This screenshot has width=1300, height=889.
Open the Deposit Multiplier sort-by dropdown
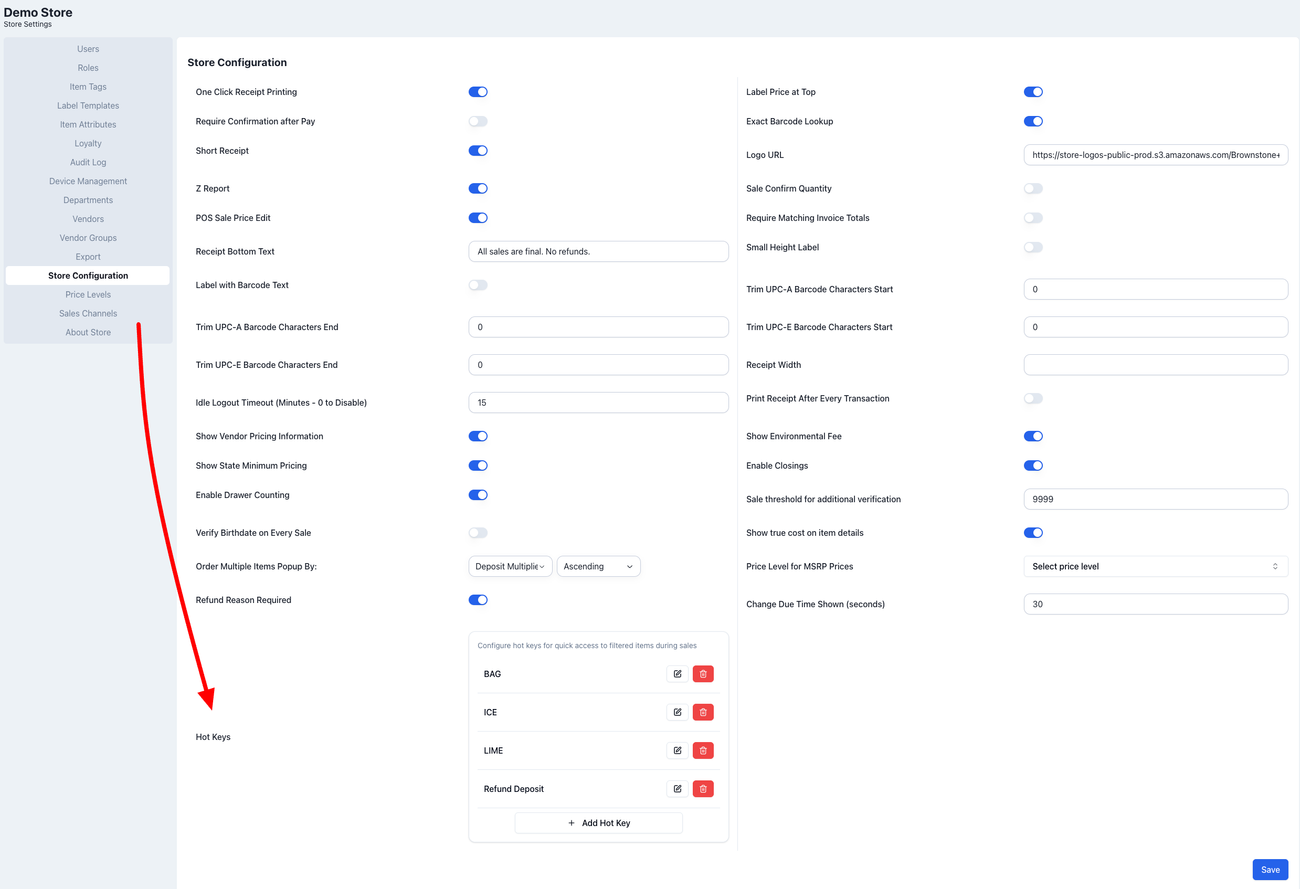(x=510, y=567)
